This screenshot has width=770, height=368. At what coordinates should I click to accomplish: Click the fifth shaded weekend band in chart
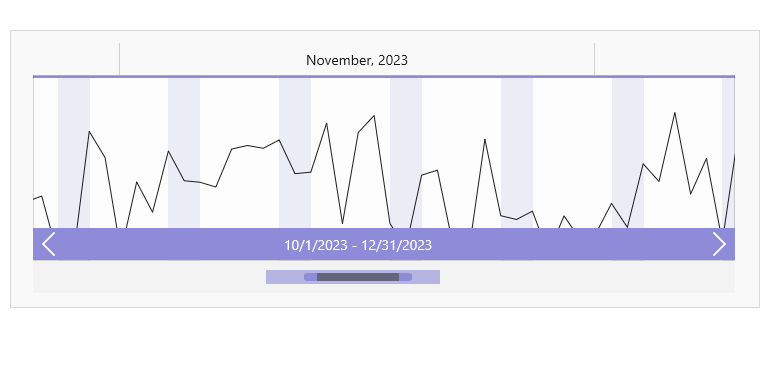tap(517, 153)
